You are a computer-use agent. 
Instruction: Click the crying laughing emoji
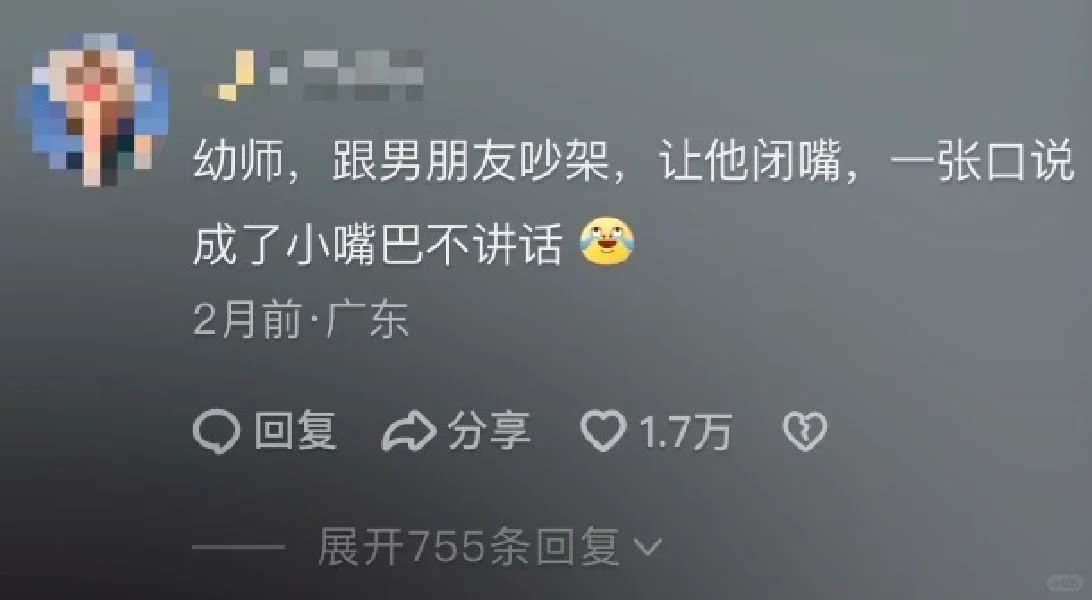tap(607, 242)
